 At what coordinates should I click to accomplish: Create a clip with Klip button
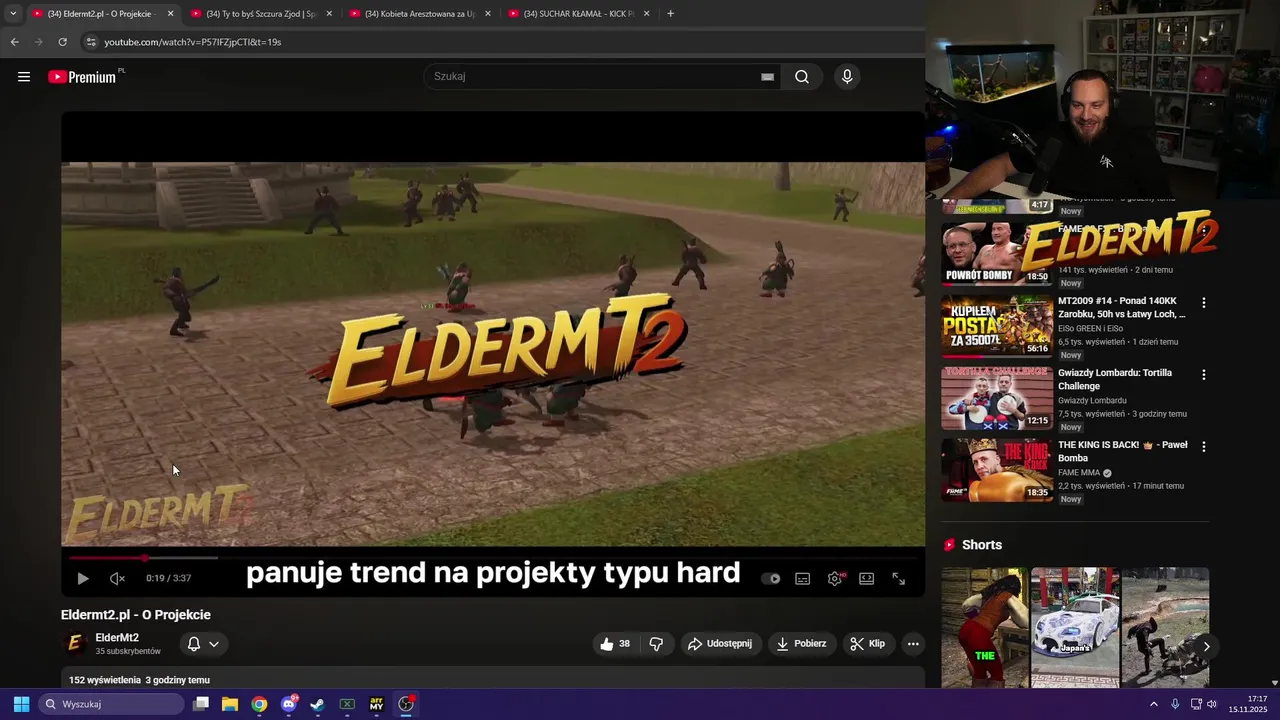click(868, 644)
